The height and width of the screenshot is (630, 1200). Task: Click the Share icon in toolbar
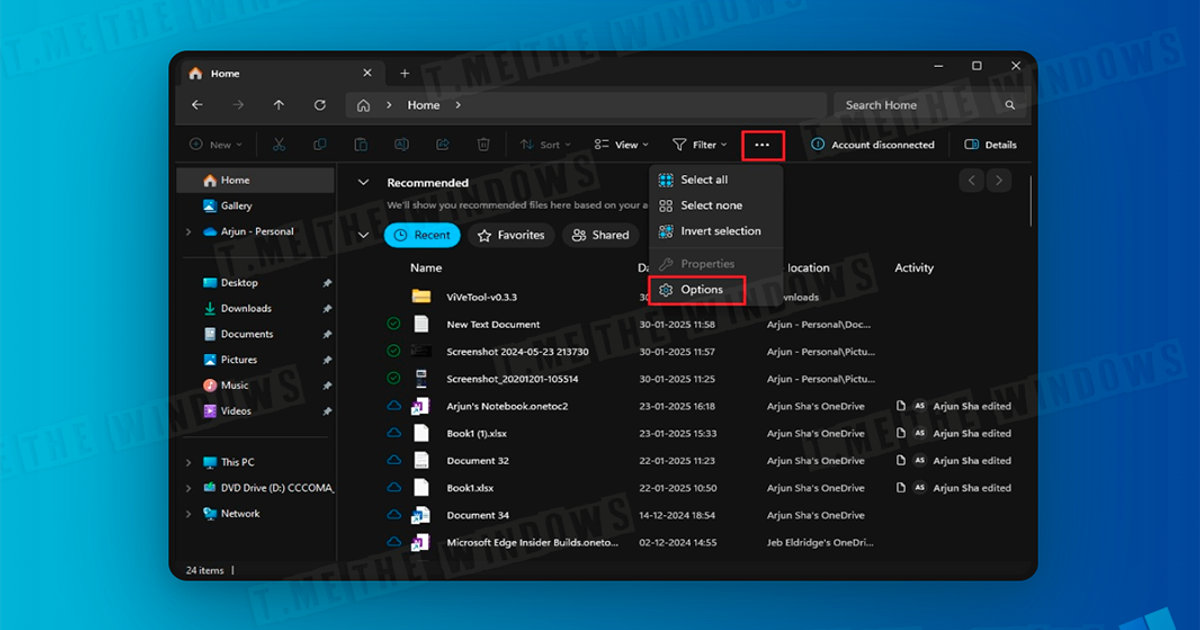click(x=442, y=145)
